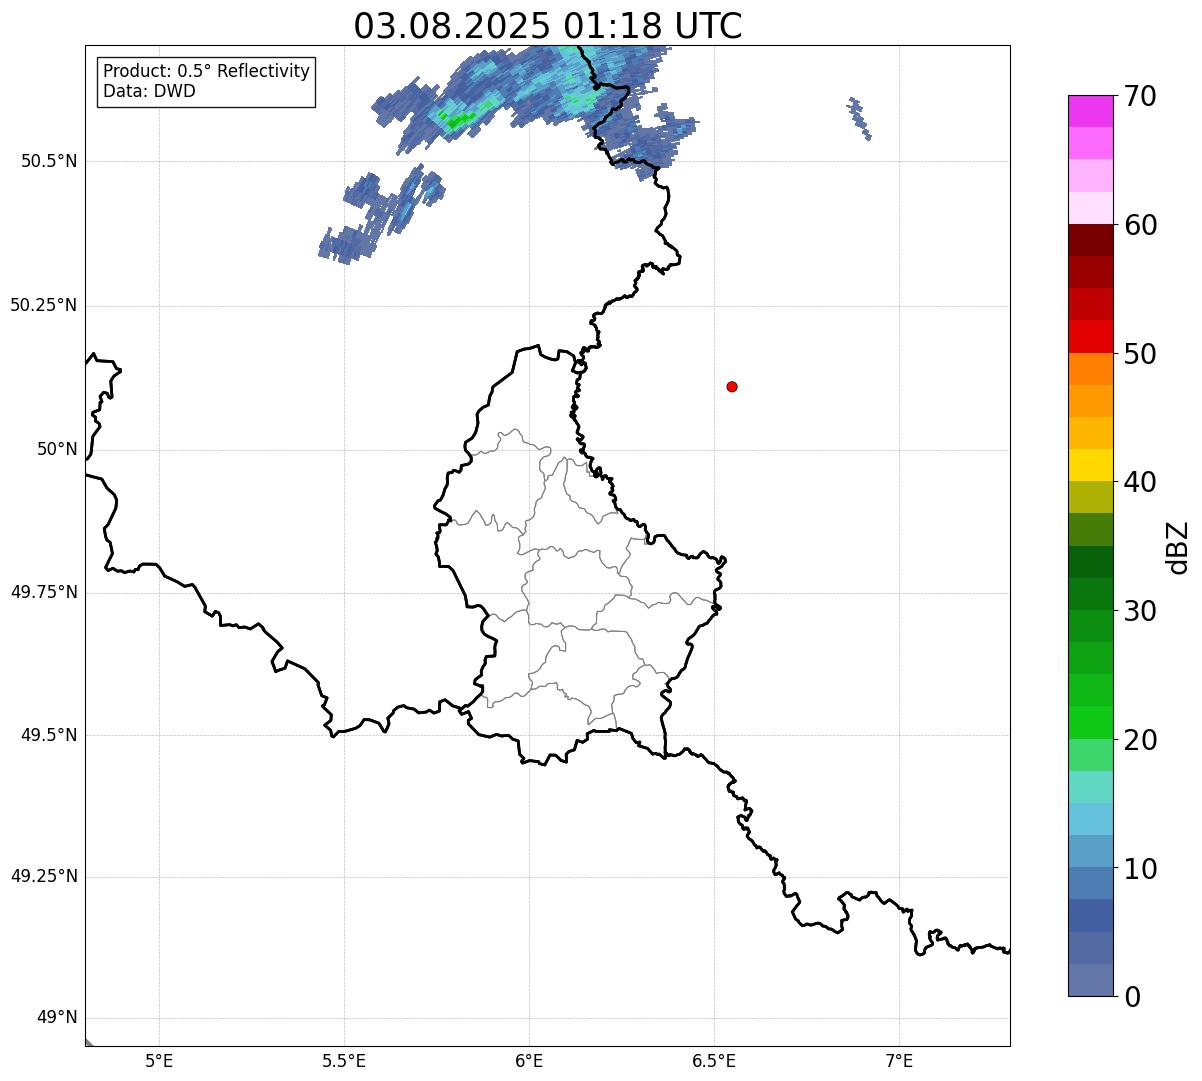1202x1081 pixels.
Task: Click the '49.5°N' latitude label
Action: coord(48,735)
